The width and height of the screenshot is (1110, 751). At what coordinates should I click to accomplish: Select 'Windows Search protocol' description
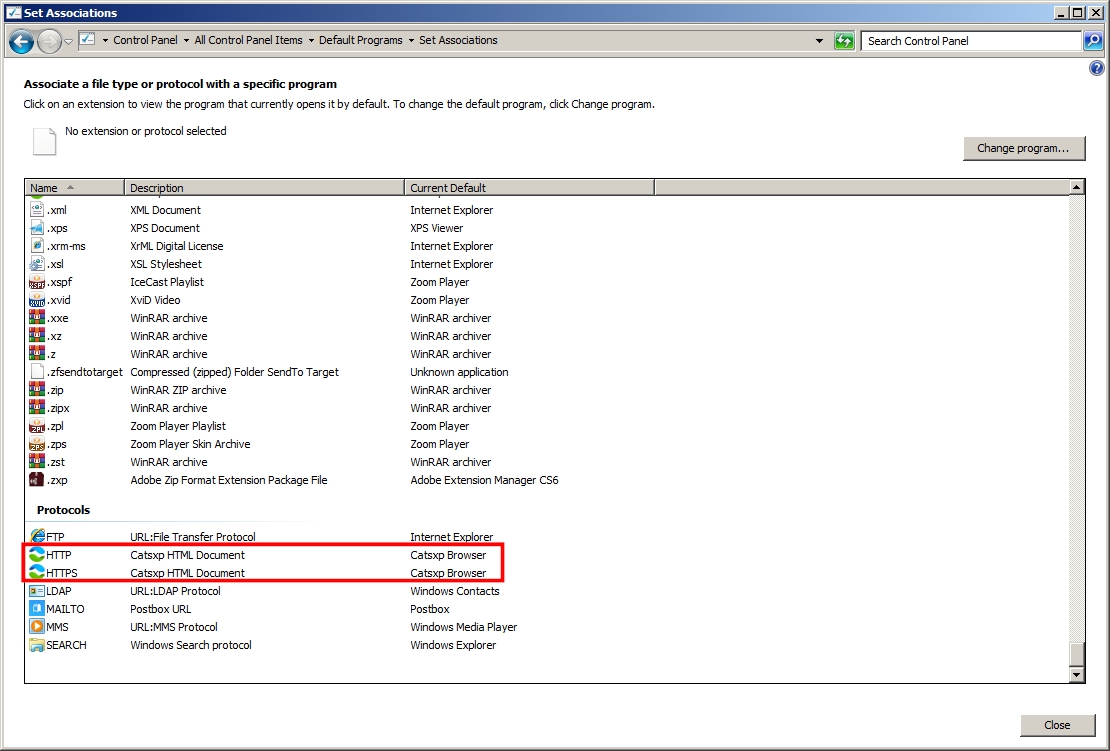tap(190, 645)
